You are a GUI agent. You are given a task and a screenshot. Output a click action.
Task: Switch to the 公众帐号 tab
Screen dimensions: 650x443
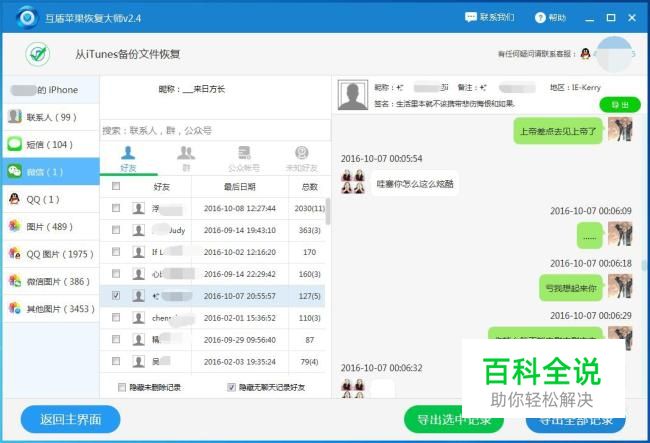click(244, 159)
